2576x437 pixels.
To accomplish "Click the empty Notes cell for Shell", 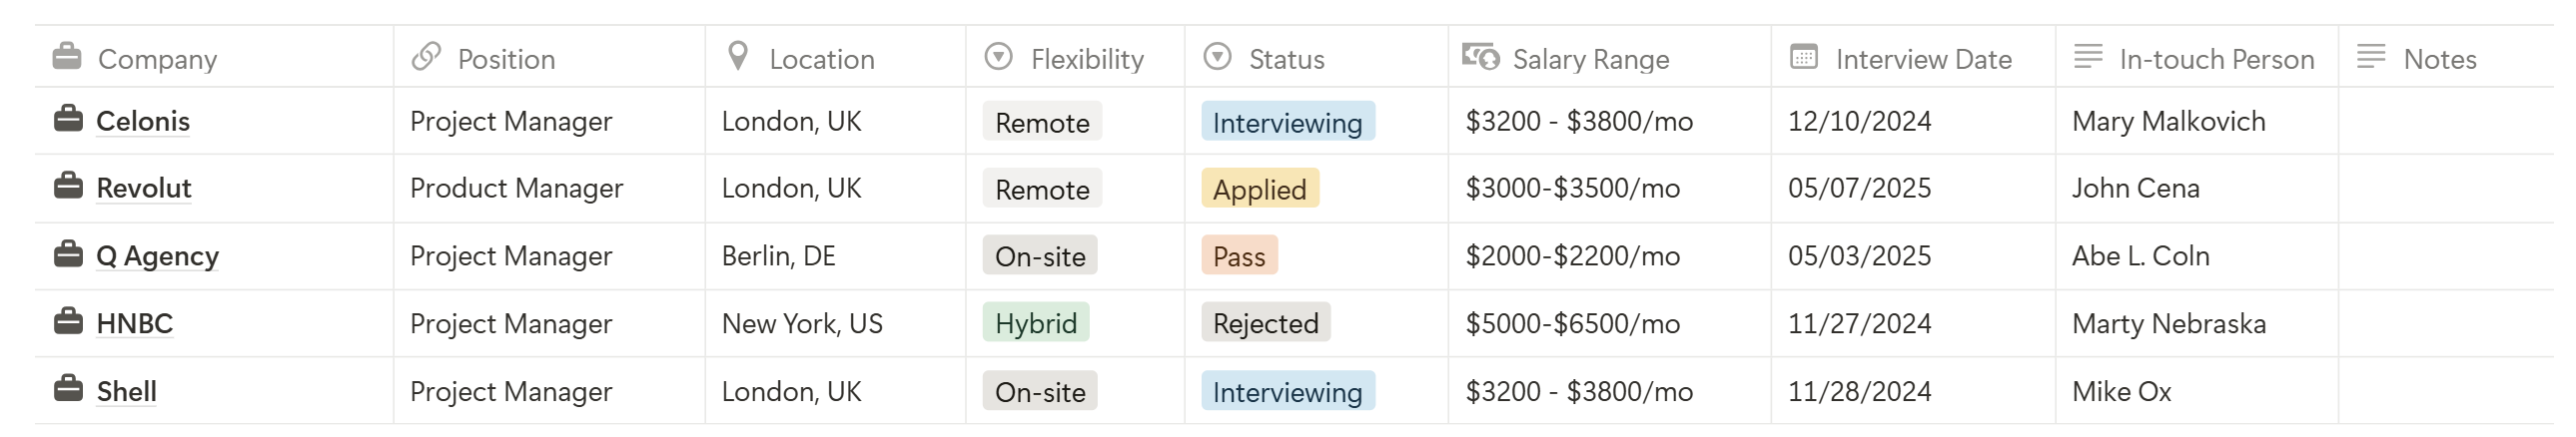I will 2446,391.
